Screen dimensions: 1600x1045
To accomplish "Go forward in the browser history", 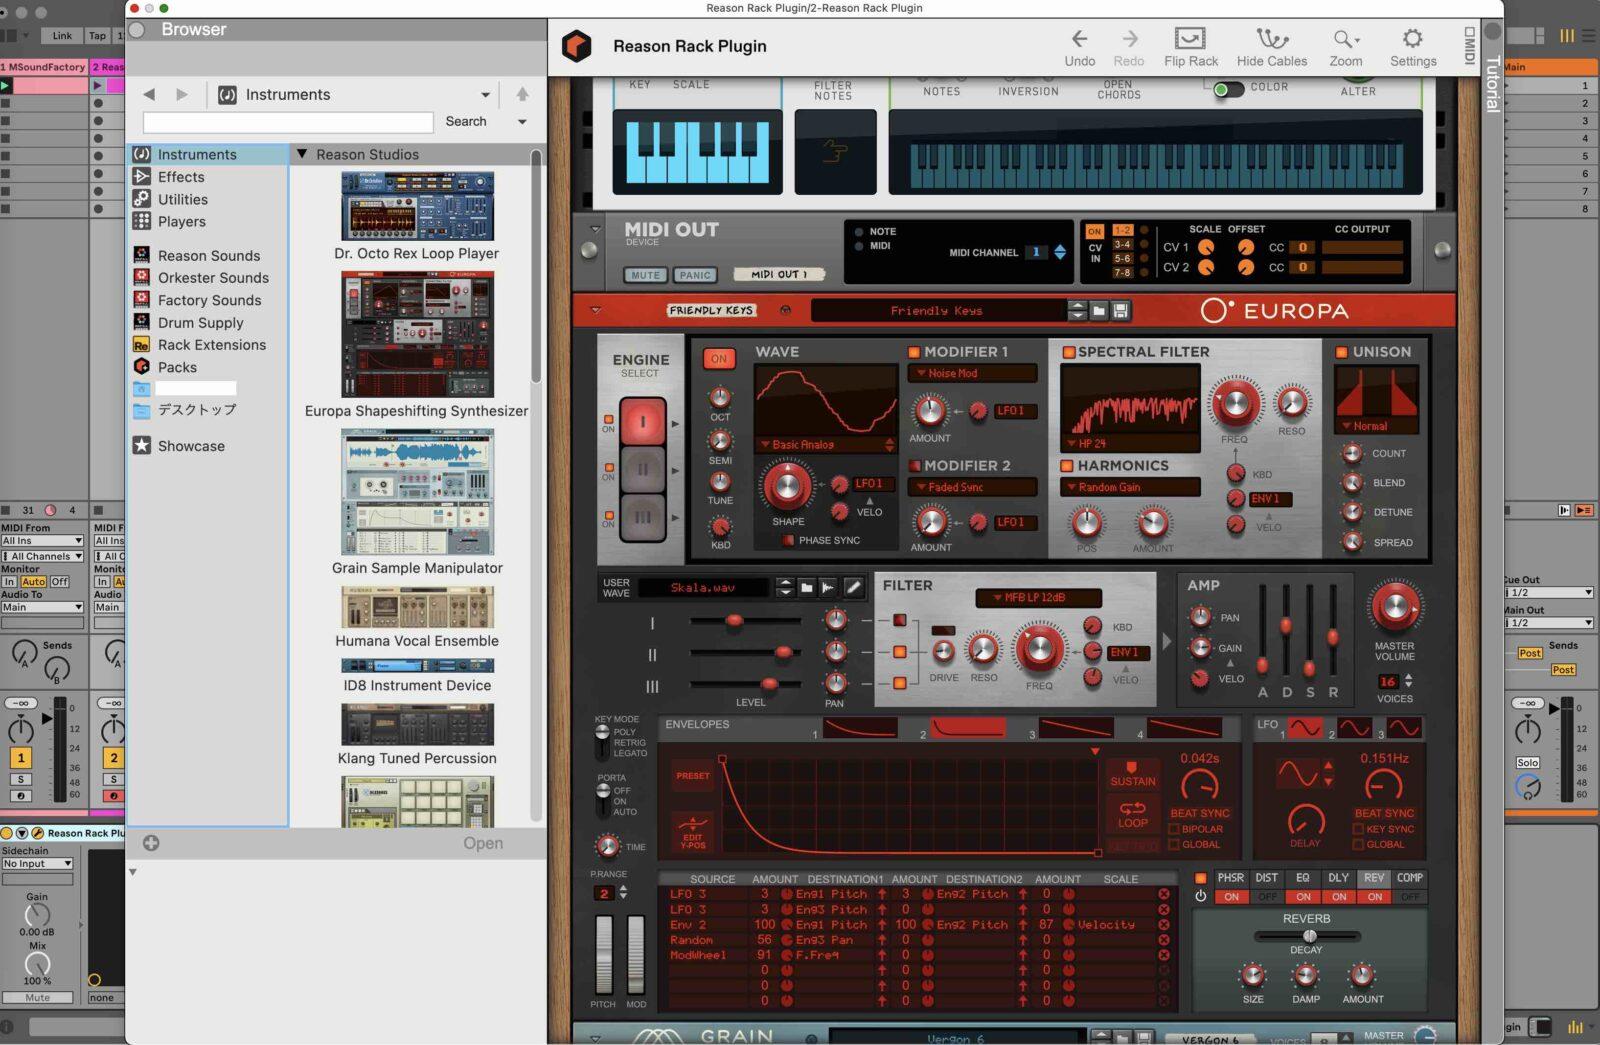I will (181, 94).
